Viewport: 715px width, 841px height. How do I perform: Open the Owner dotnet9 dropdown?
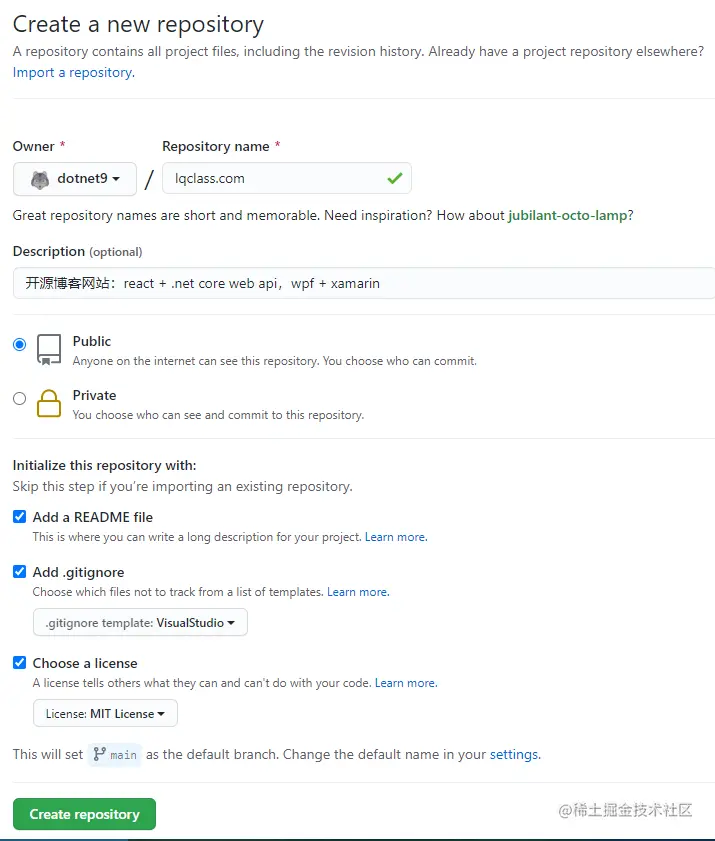pyautogui.click(x=75, y=179)
